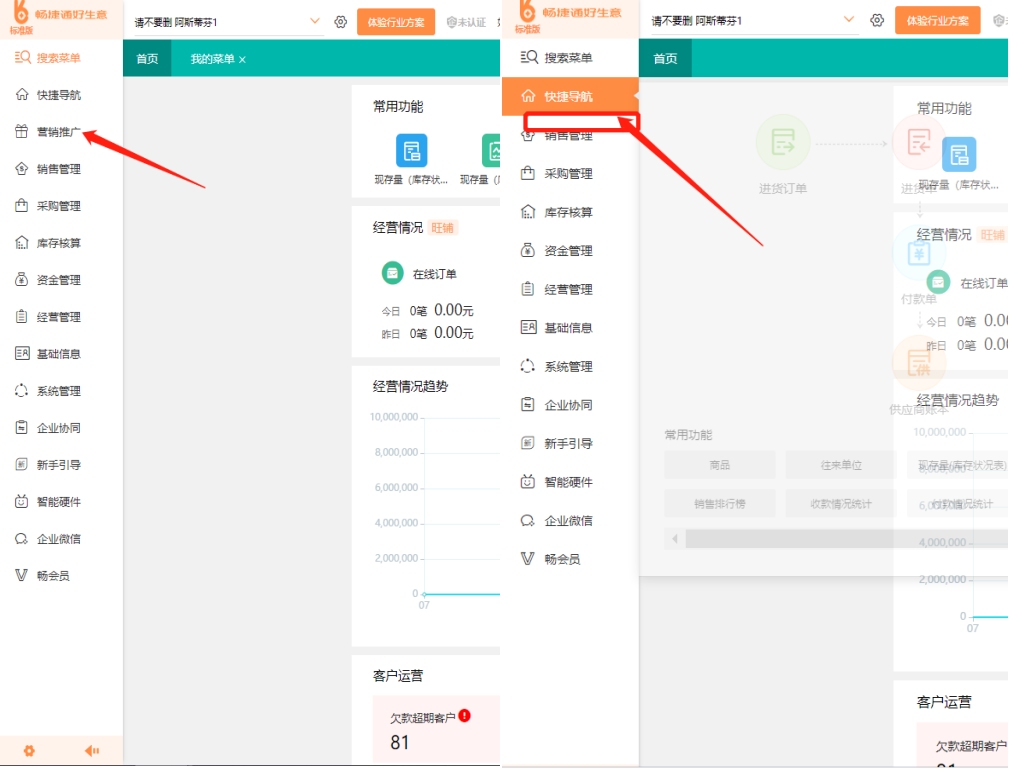The image size is (1032, 774).
Task: Click the red overdue alert icon beside 欠款超期客户
Action: [465, 716]
